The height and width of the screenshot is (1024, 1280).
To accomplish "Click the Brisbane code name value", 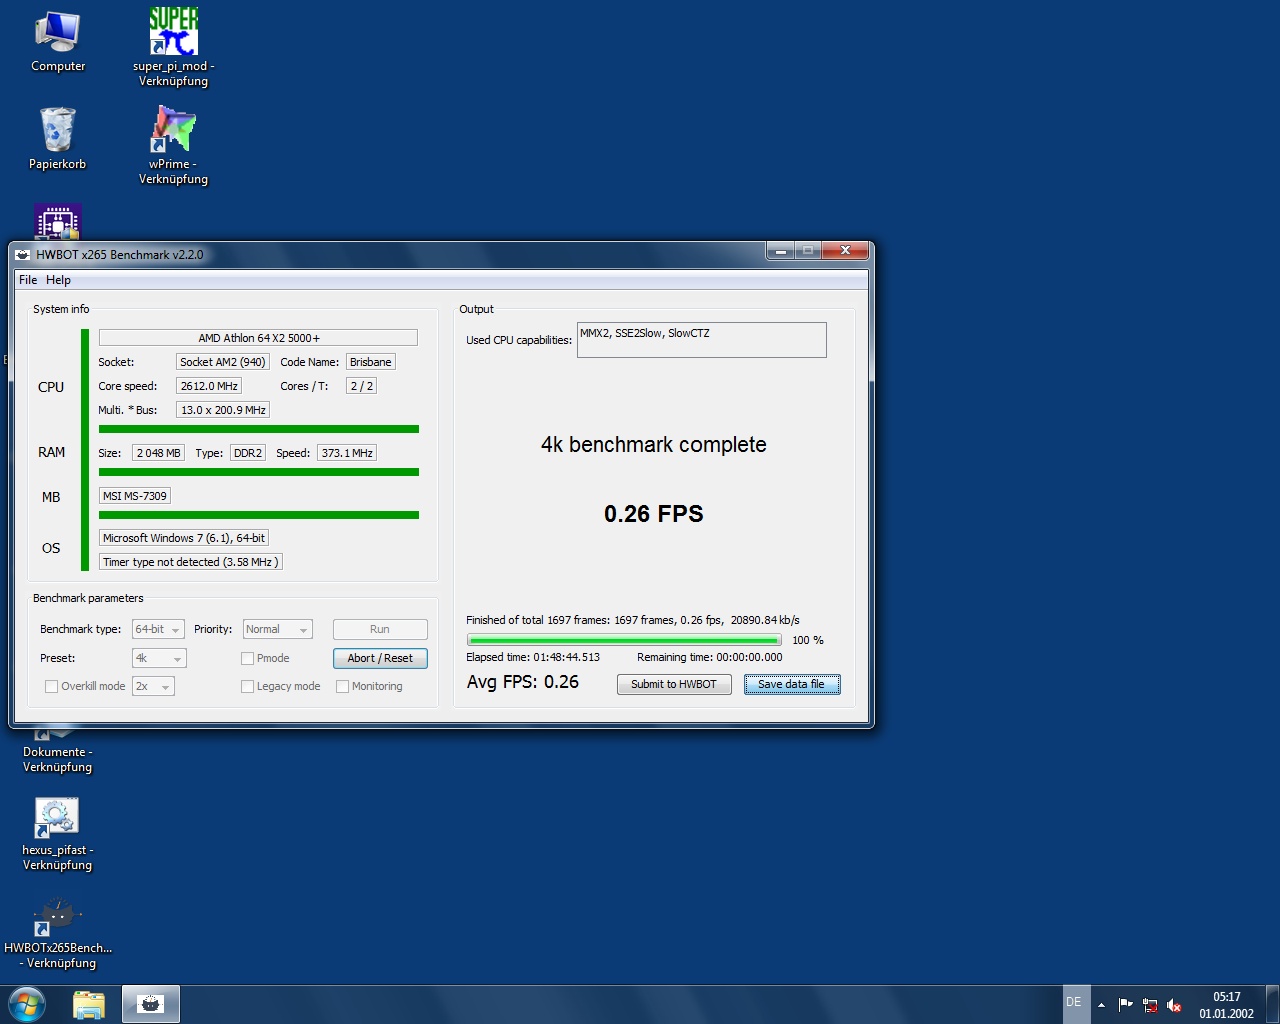I will click(x=370, y=362).
